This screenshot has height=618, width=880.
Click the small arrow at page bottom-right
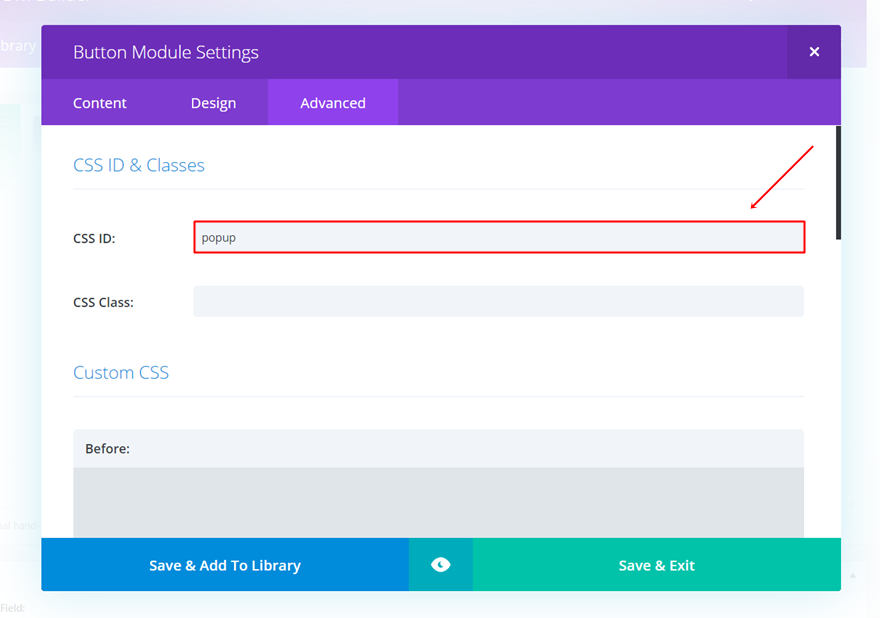853,576
